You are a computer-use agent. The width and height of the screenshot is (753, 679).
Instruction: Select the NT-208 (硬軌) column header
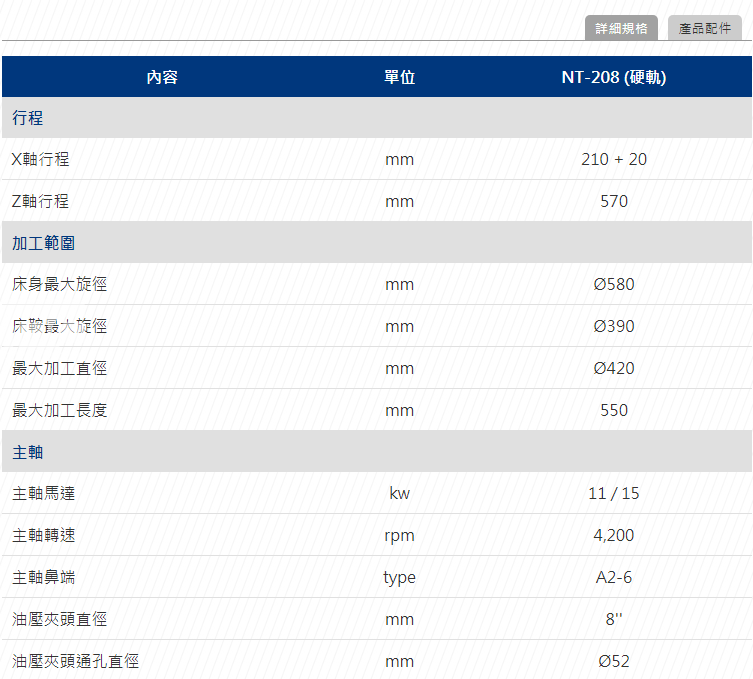(x=614, y=77)
